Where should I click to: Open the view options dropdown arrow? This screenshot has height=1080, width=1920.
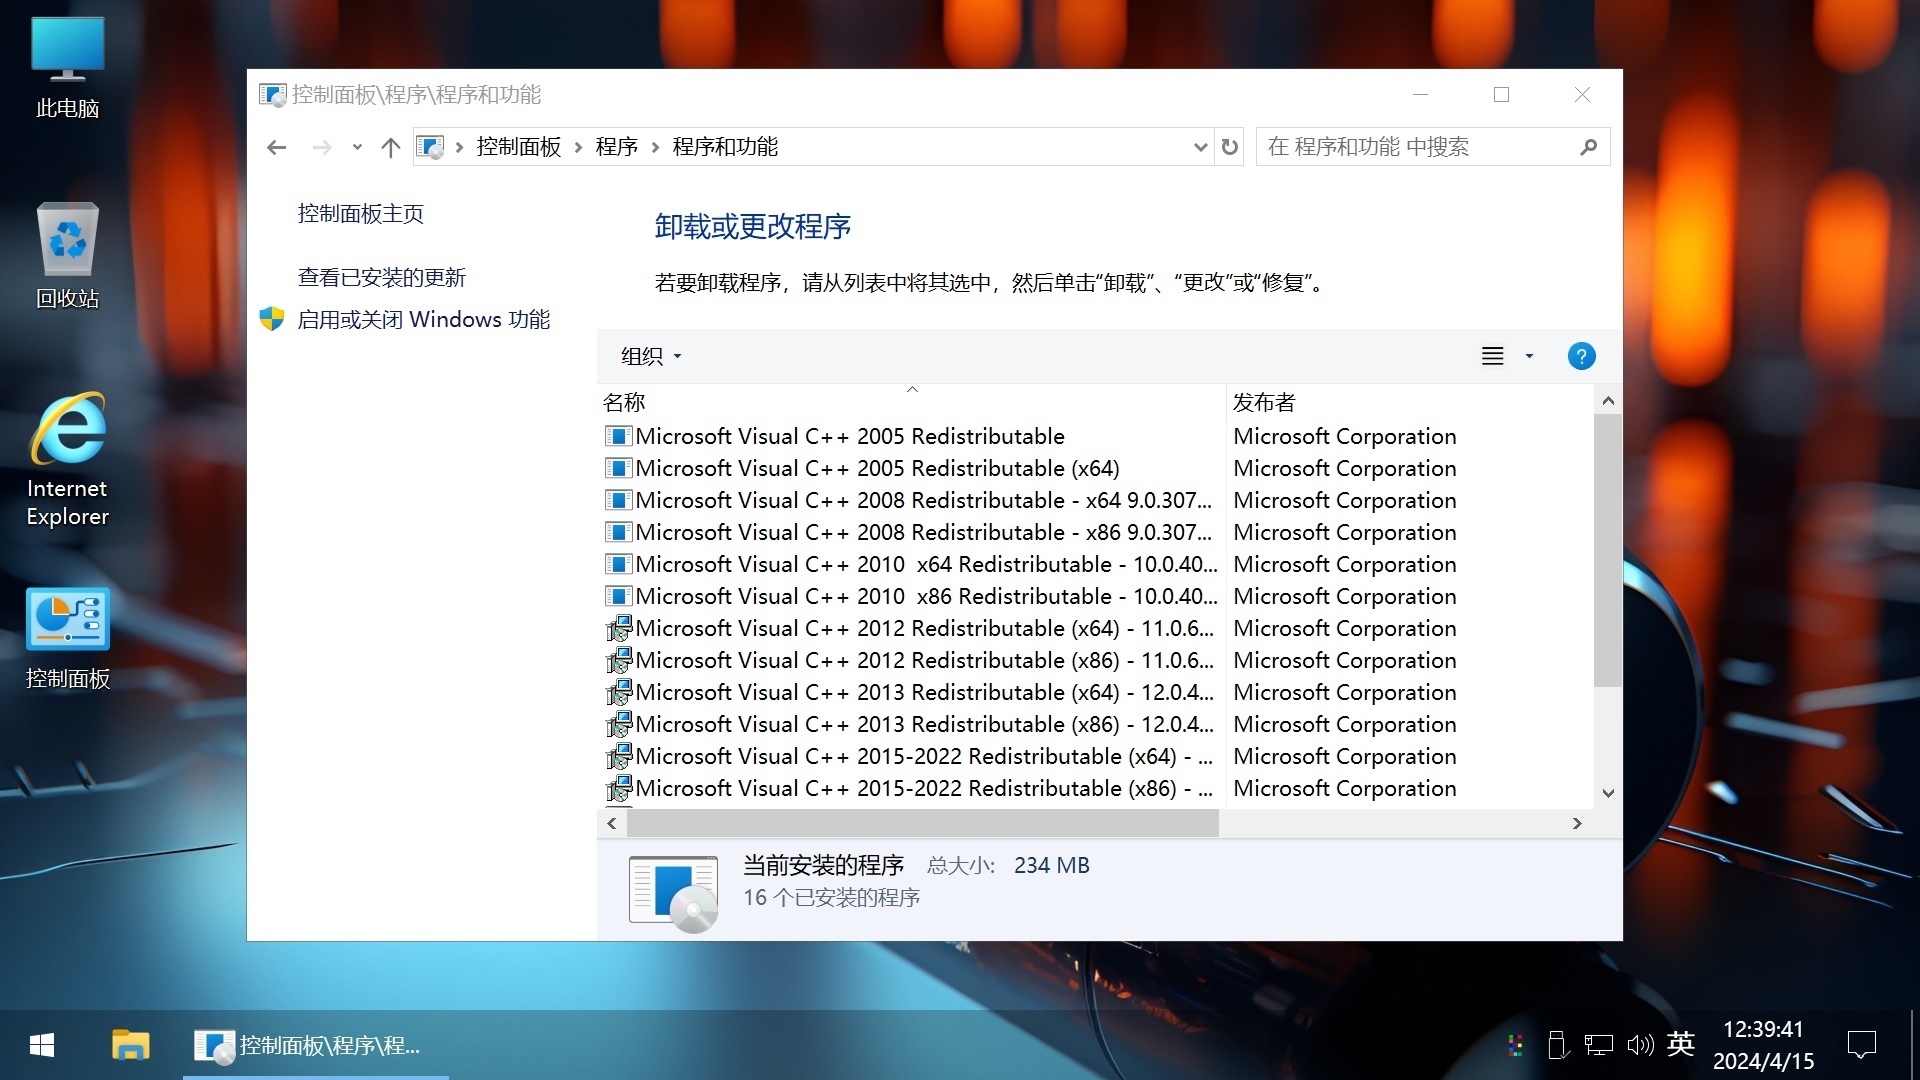1527,356
